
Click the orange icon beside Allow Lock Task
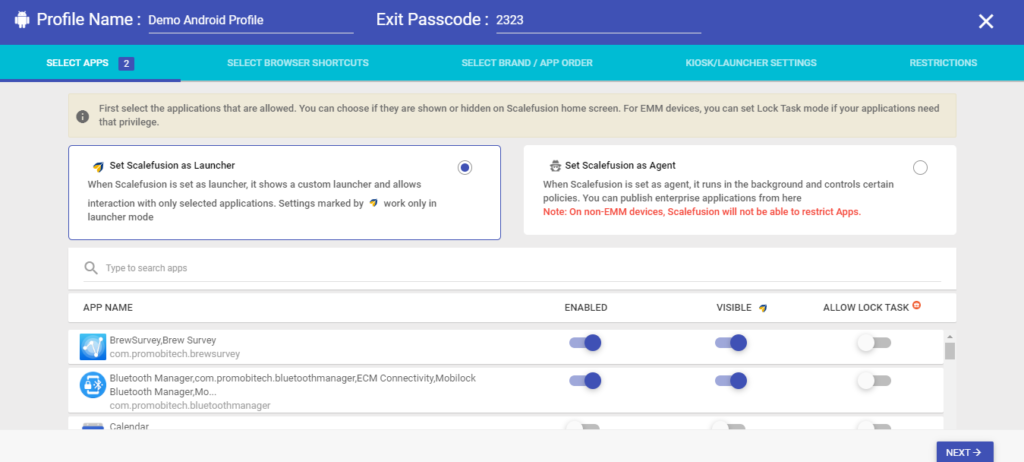(917, 305)
